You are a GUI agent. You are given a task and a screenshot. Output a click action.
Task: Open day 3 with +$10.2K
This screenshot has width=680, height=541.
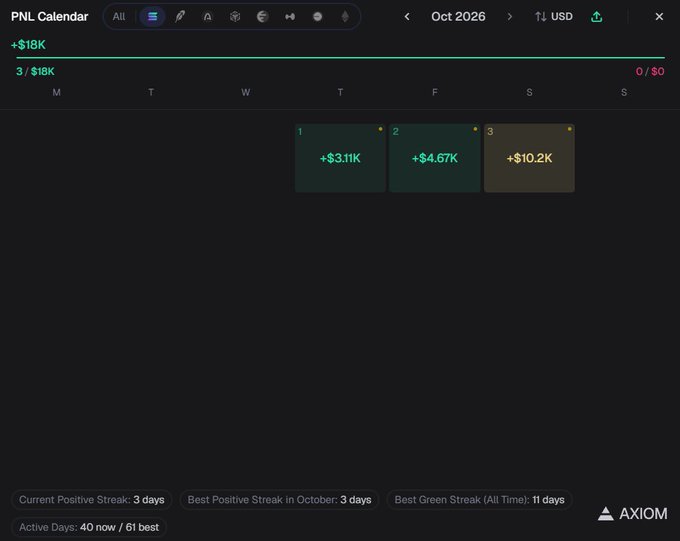[x=529, y=158]
